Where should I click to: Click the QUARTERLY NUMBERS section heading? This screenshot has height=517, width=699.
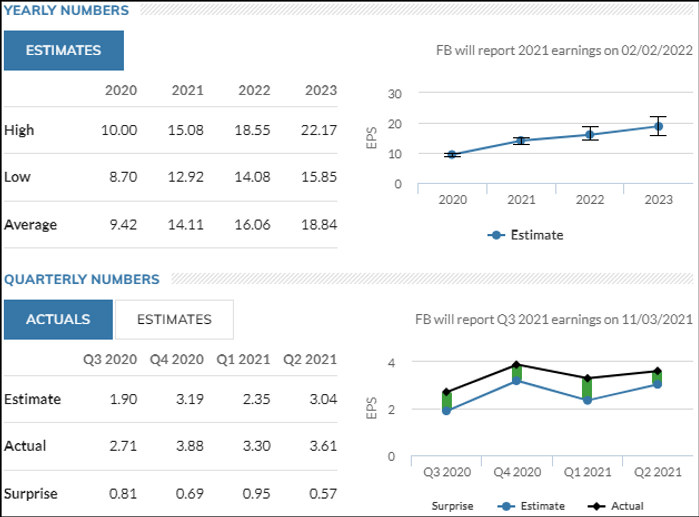click(x=81, y=279)
